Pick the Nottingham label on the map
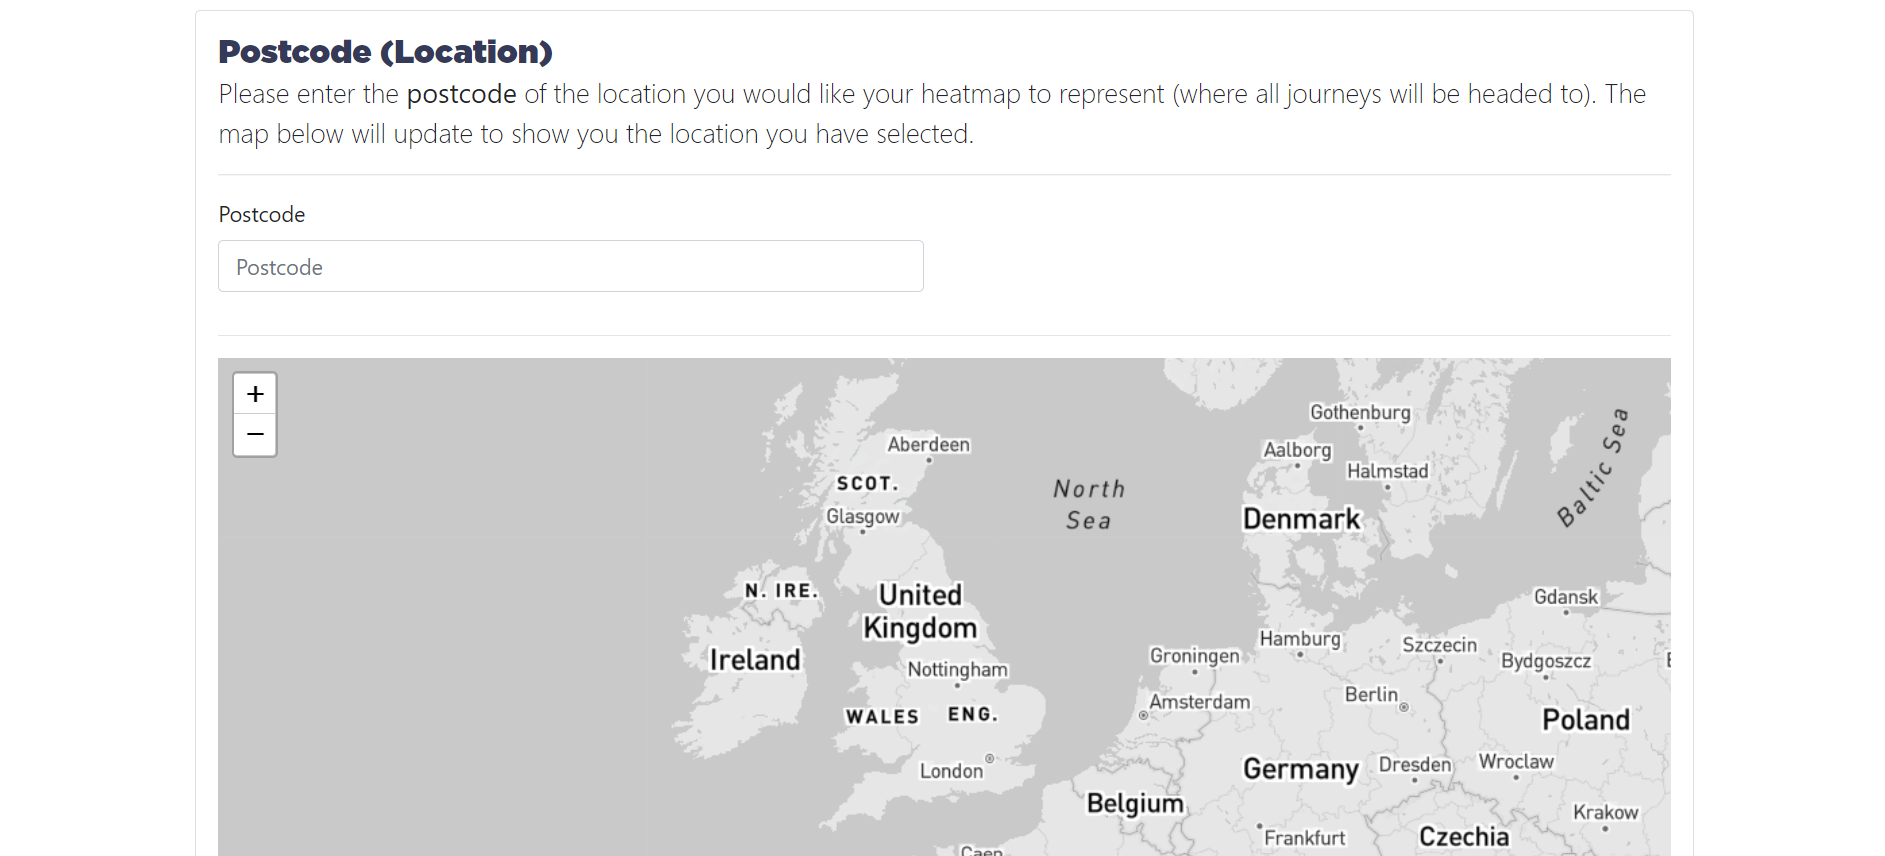This screenshot has height=856, width=1885. (x=957, y=669)
